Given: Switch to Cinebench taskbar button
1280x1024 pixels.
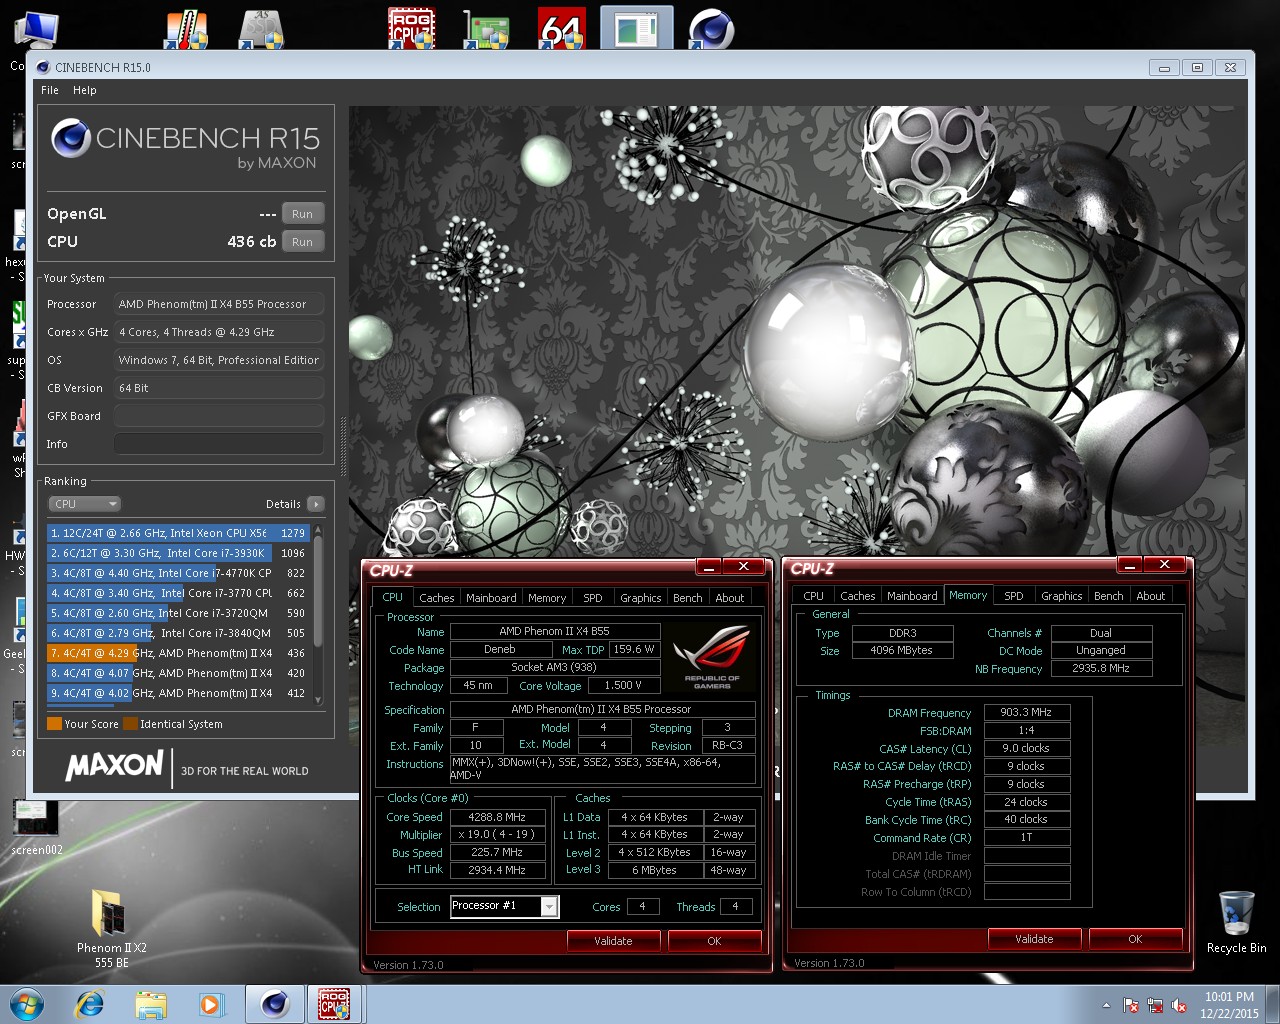Looking at the screenshot, I should pos(274,1004).
